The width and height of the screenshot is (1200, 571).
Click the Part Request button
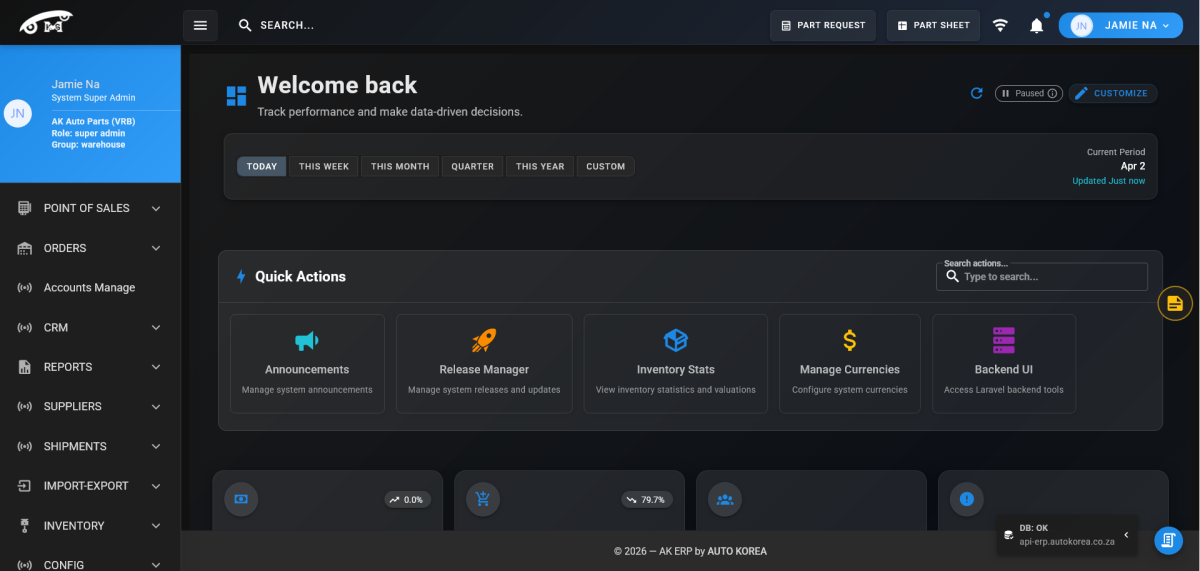pyautogui.click(x=822, y=25)
